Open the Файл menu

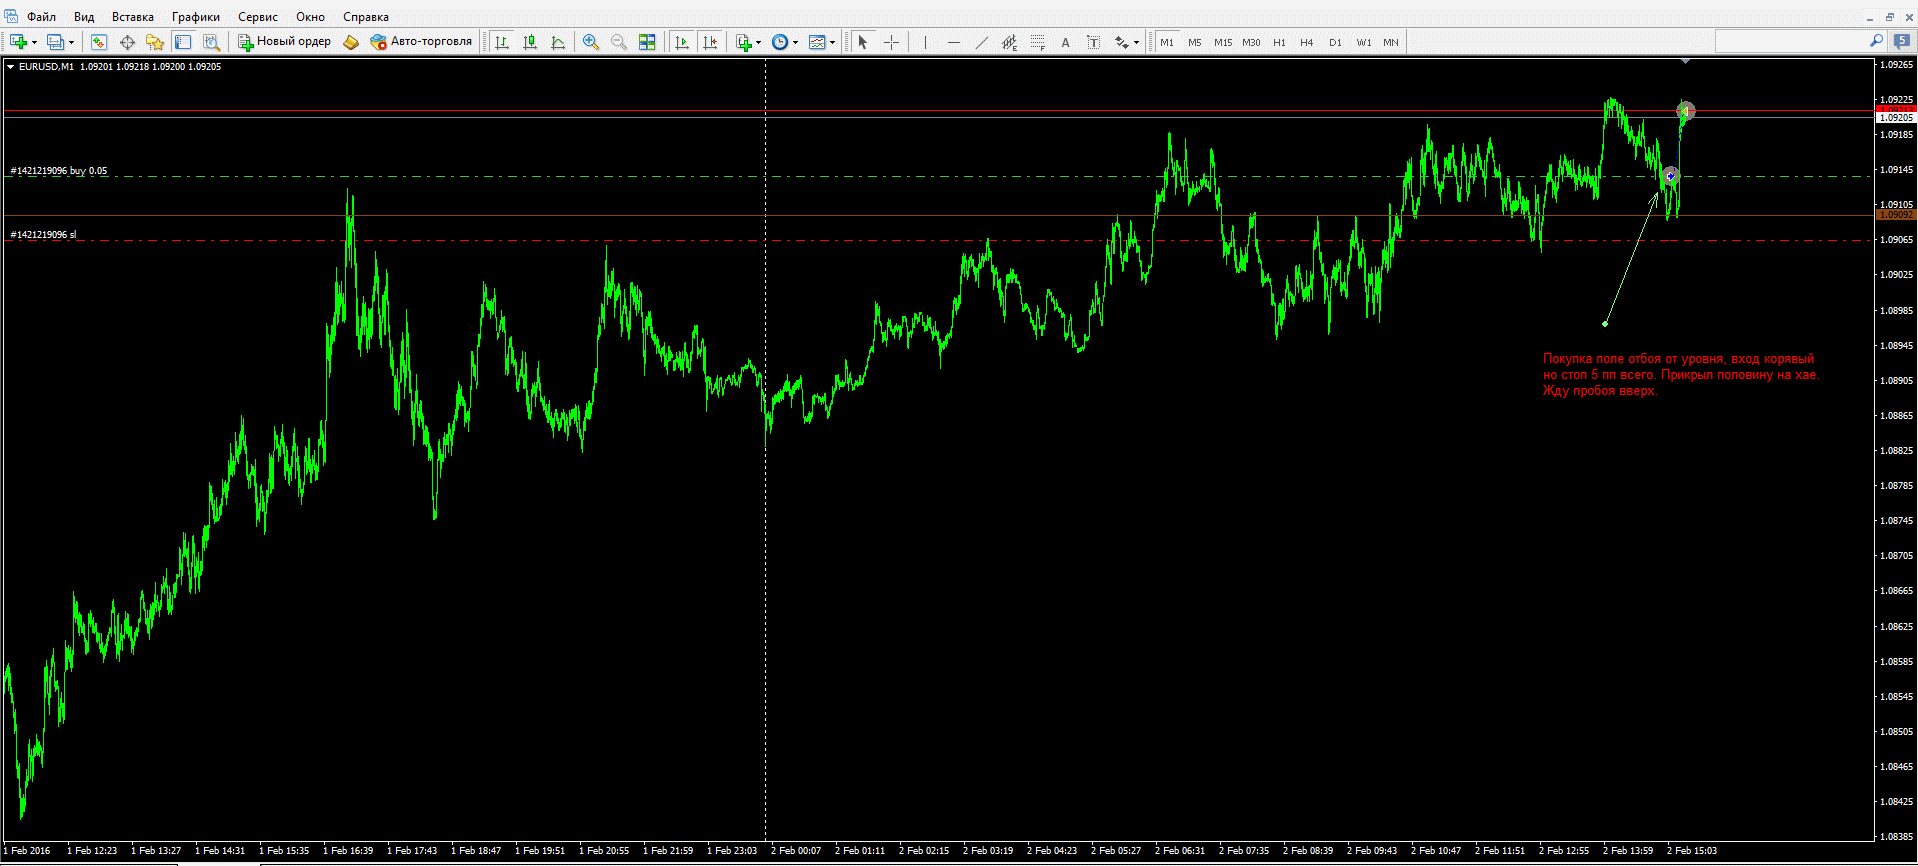pyautogui.click(x=41, y=17)
